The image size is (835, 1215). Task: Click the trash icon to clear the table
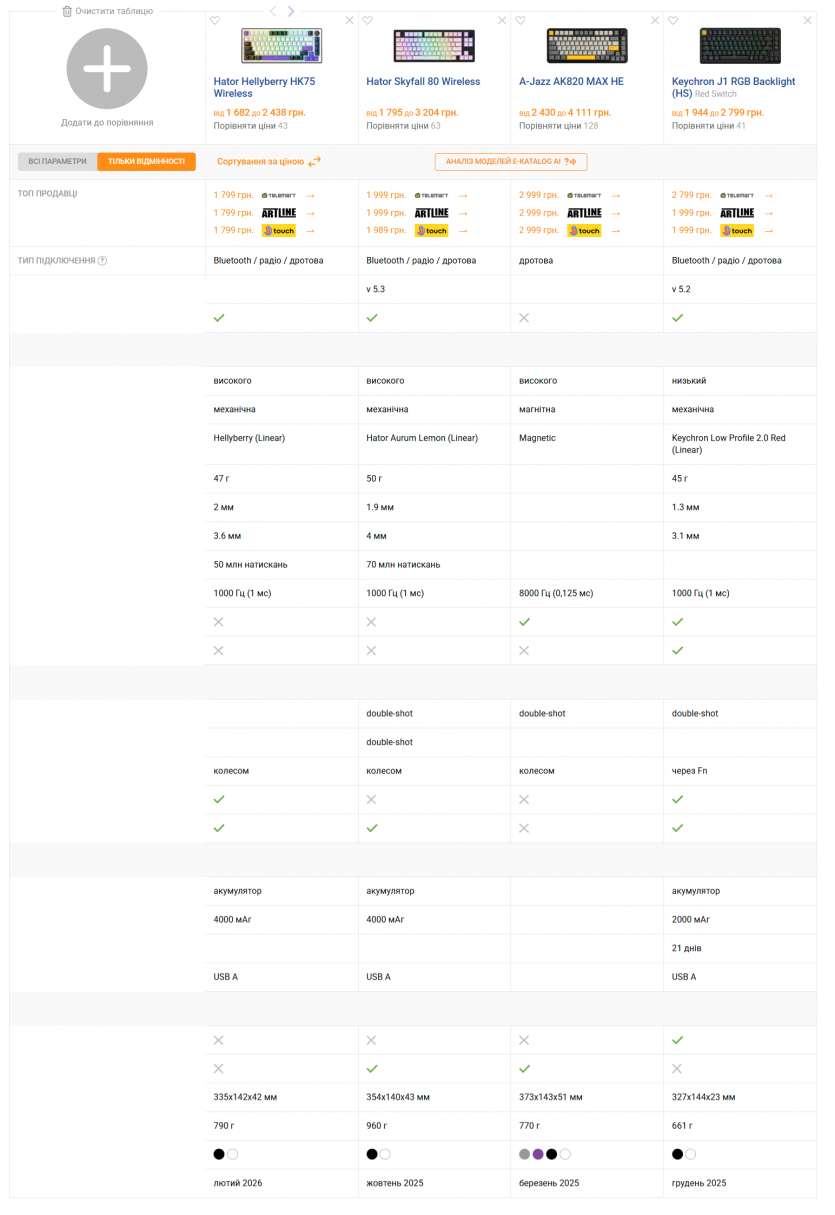point(67,11)
